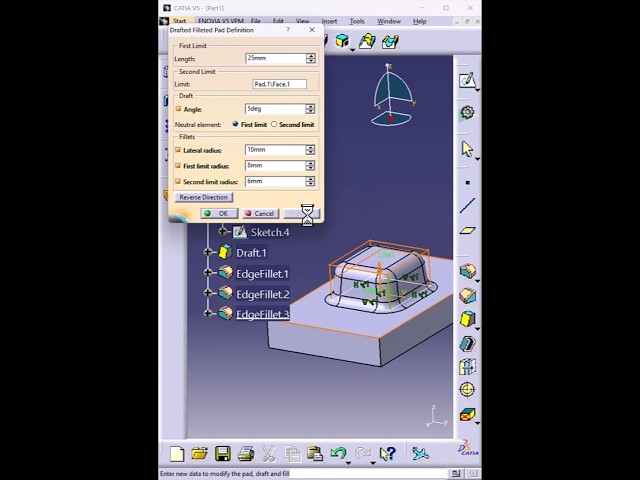Expand the EdgeFillet.2 tree node
640x480 pixels.
pyautogui.click(x=208, y=293)
